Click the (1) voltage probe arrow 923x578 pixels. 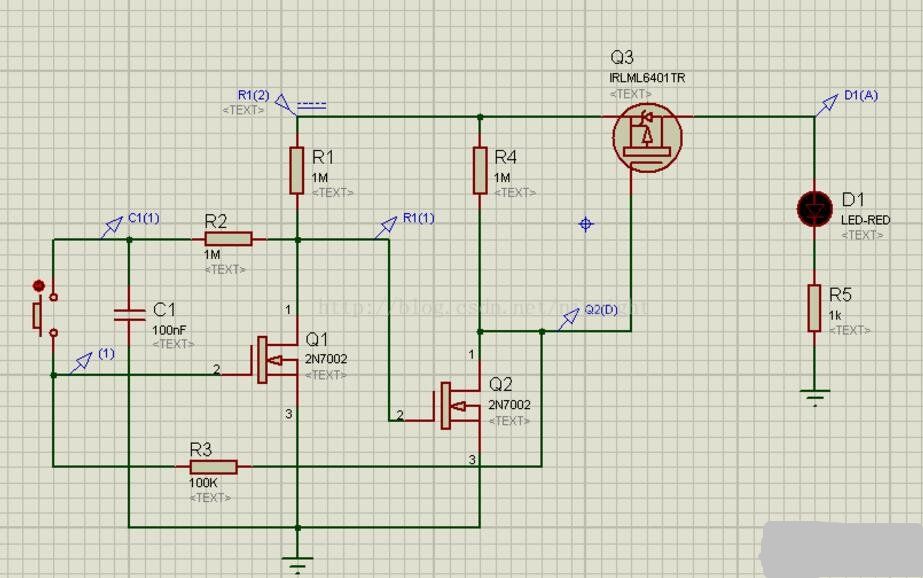[x=81, y=363]
